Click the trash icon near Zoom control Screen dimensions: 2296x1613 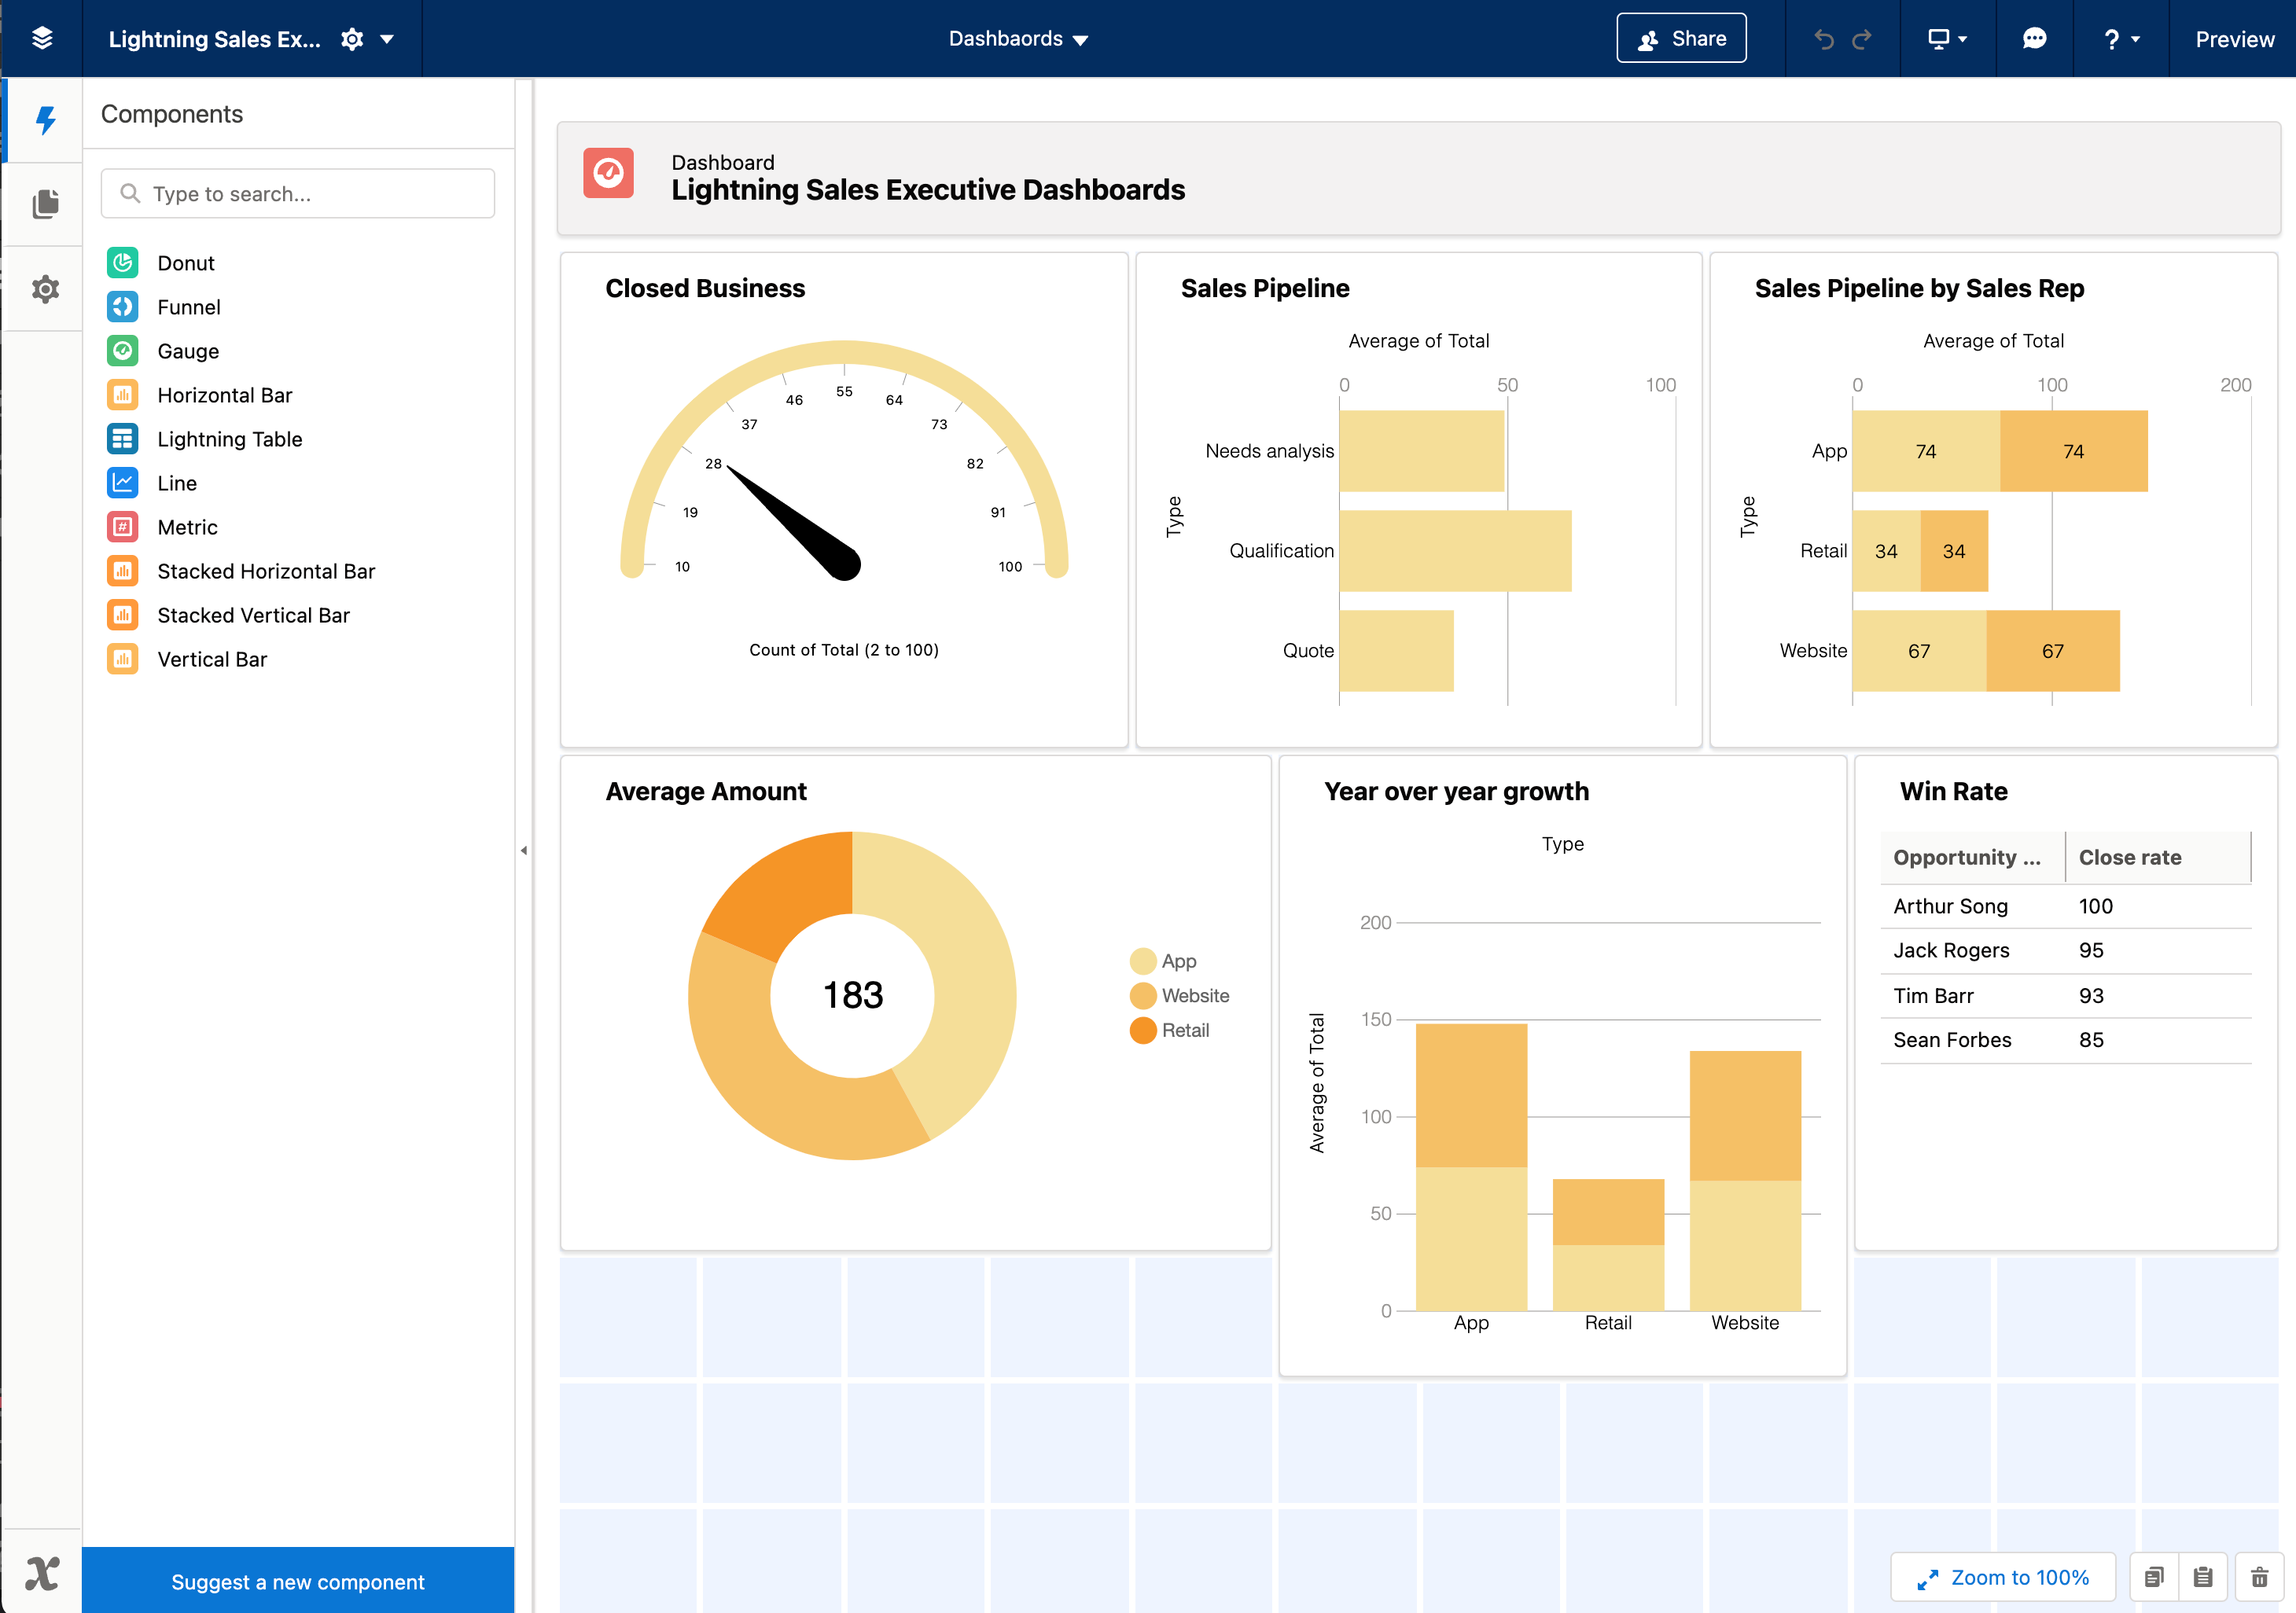point(2260,1577)
